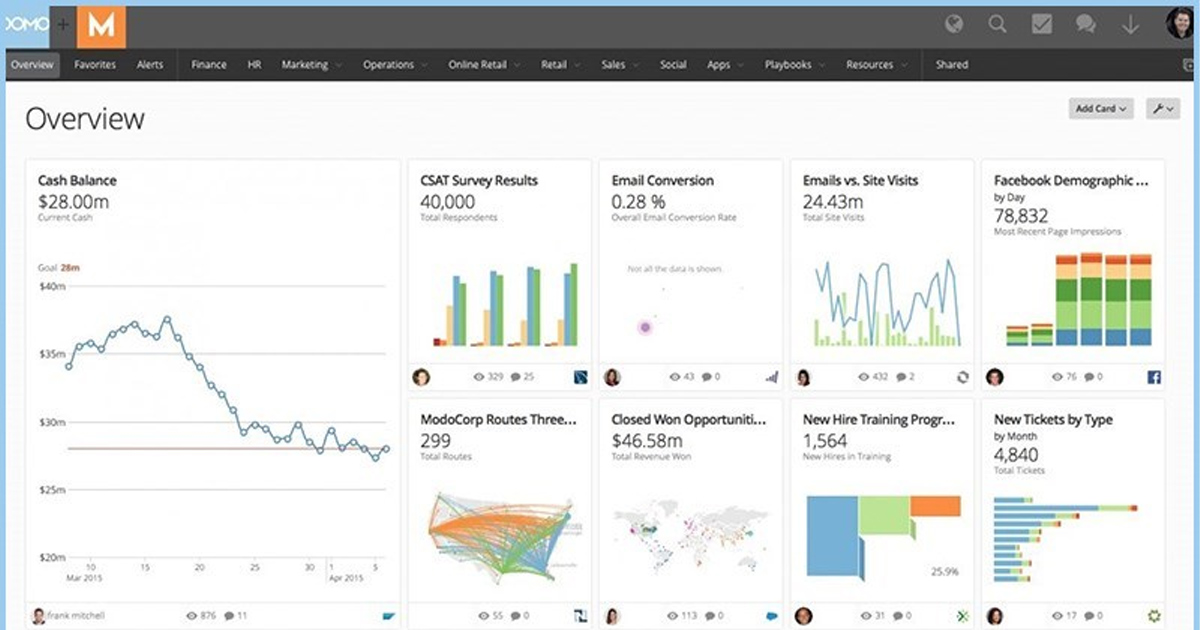Open the Cash Balance card title

coord(77,181)
